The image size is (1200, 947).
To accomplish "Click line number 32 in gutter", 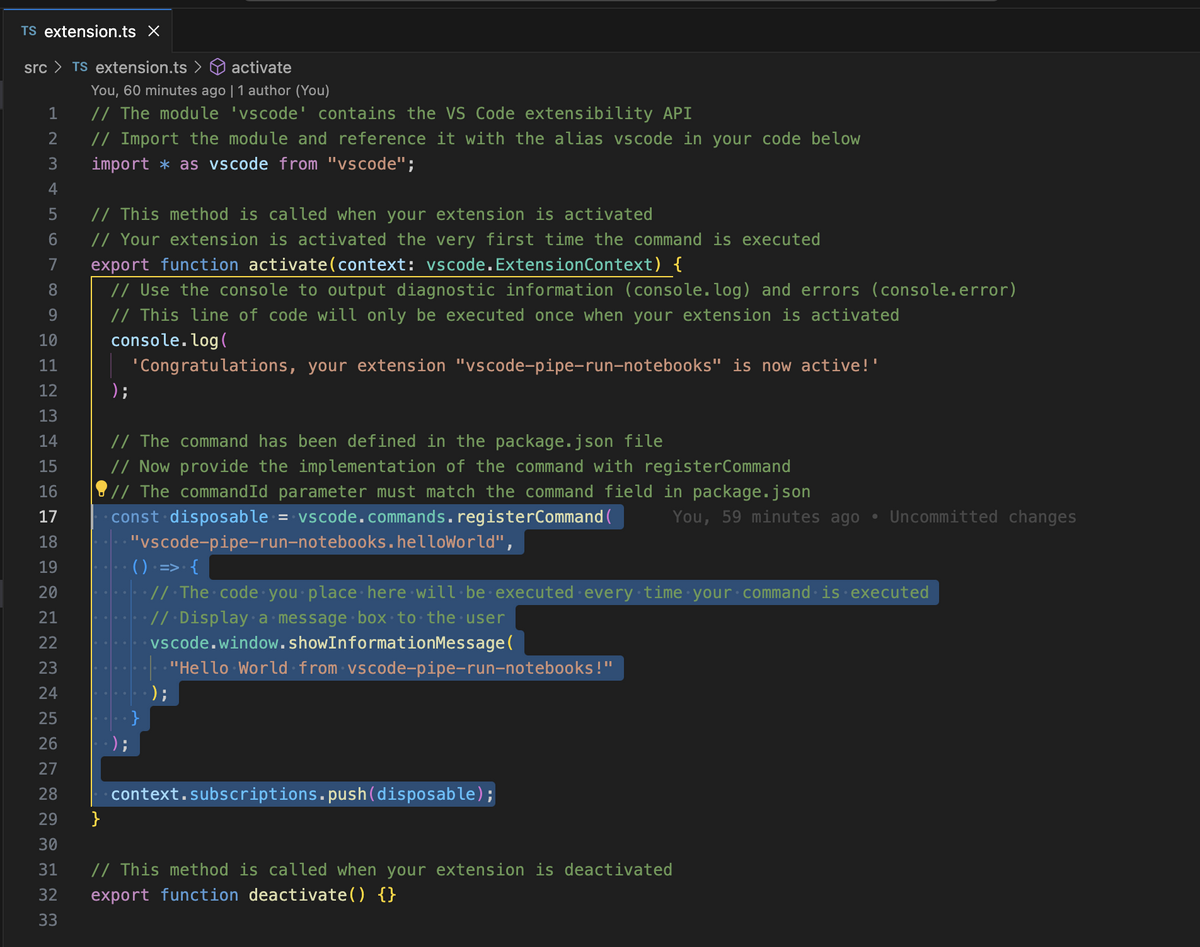I will click(x=47, y=895).
